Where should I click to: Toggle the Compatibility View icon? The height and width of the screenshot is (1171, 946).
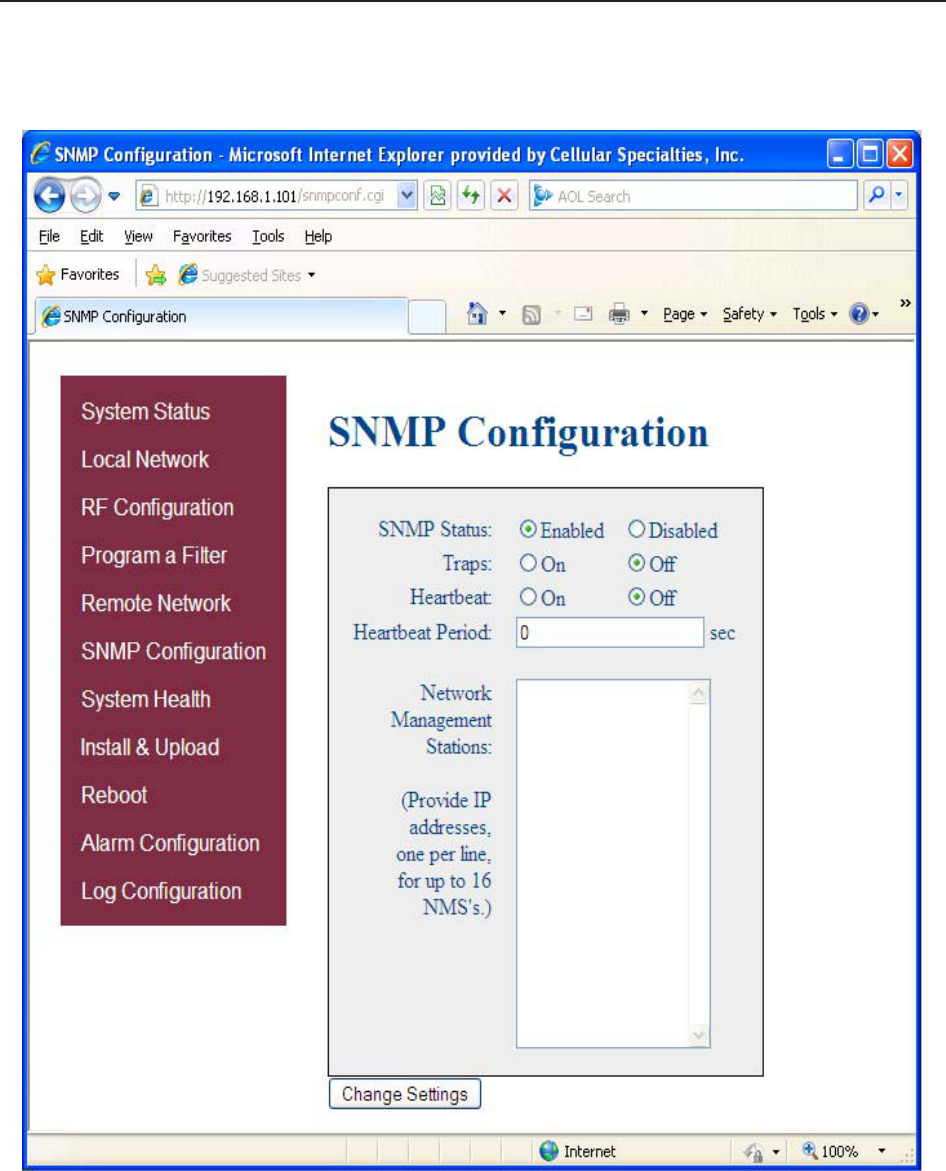(438, 196)
